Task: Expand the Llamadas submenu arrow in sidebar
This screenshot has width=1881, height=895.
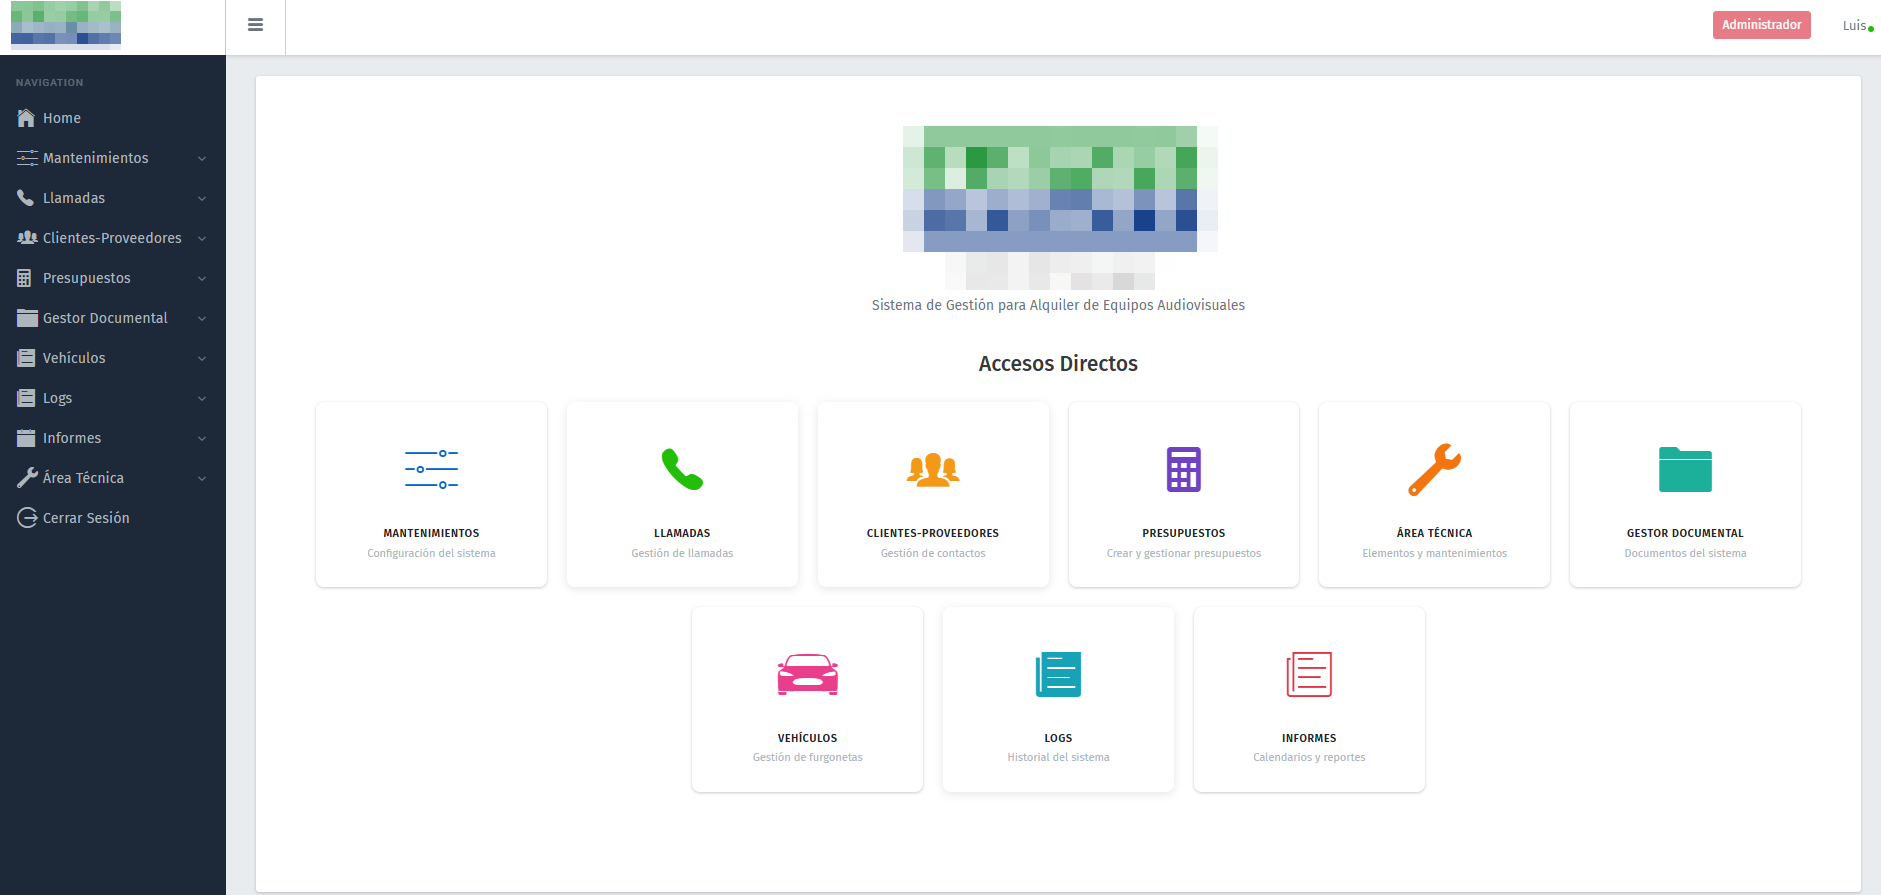Action: pyautogui.click(x=202, y=198)
